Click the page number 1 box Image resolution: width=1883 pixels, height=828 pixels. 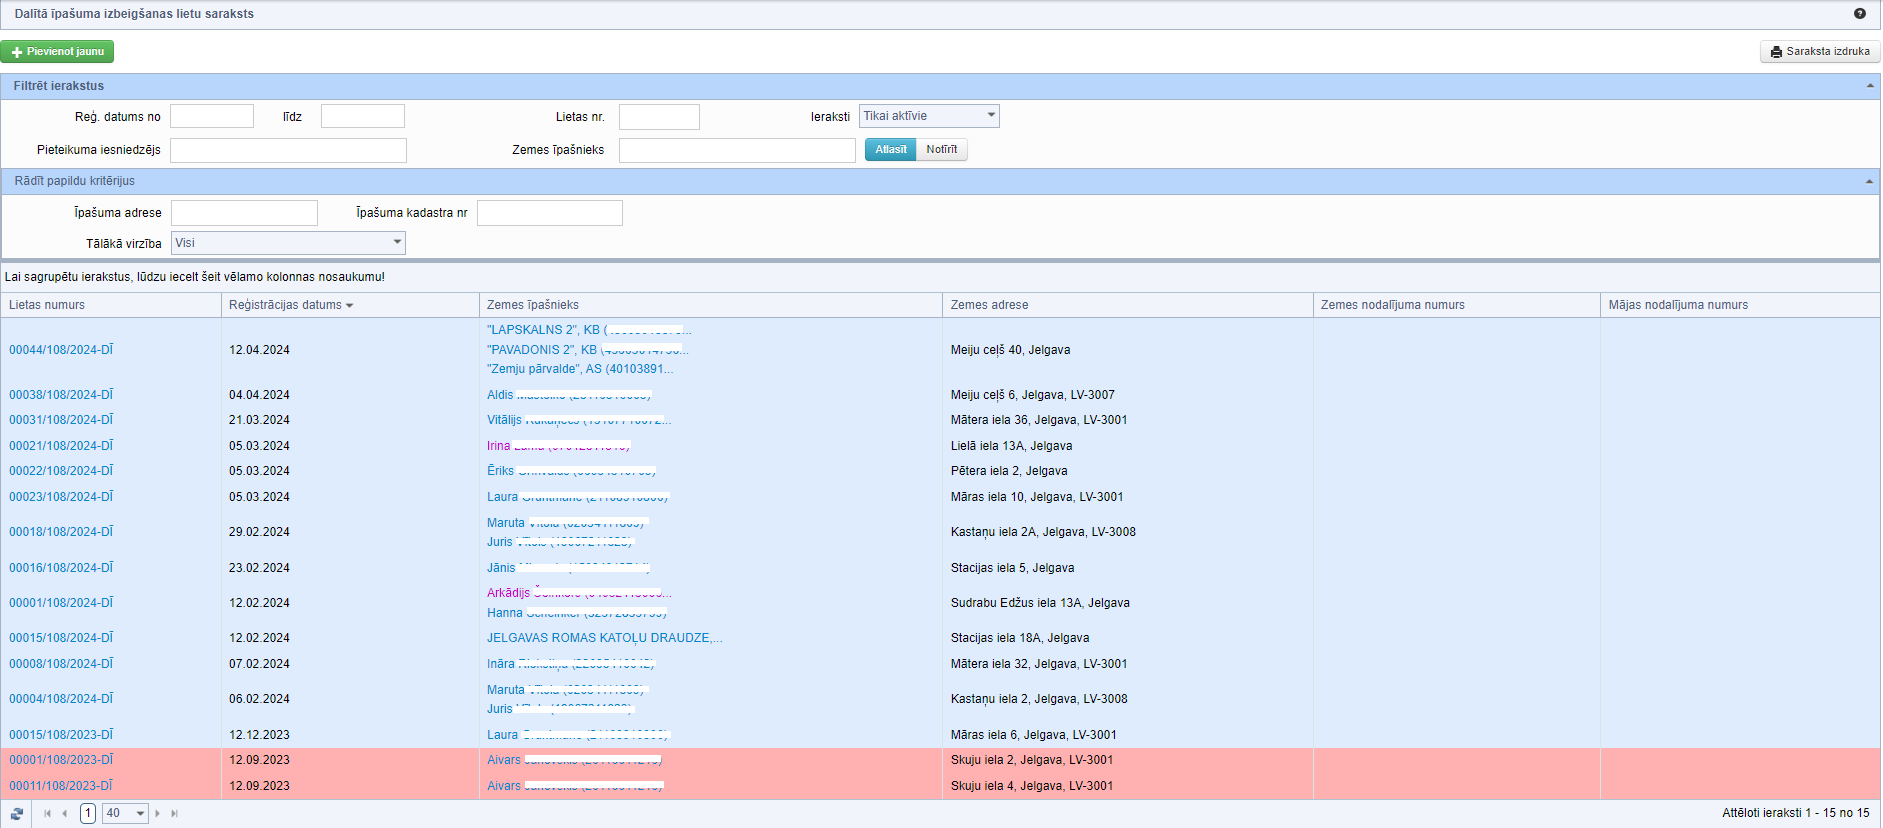coord(88,813)
